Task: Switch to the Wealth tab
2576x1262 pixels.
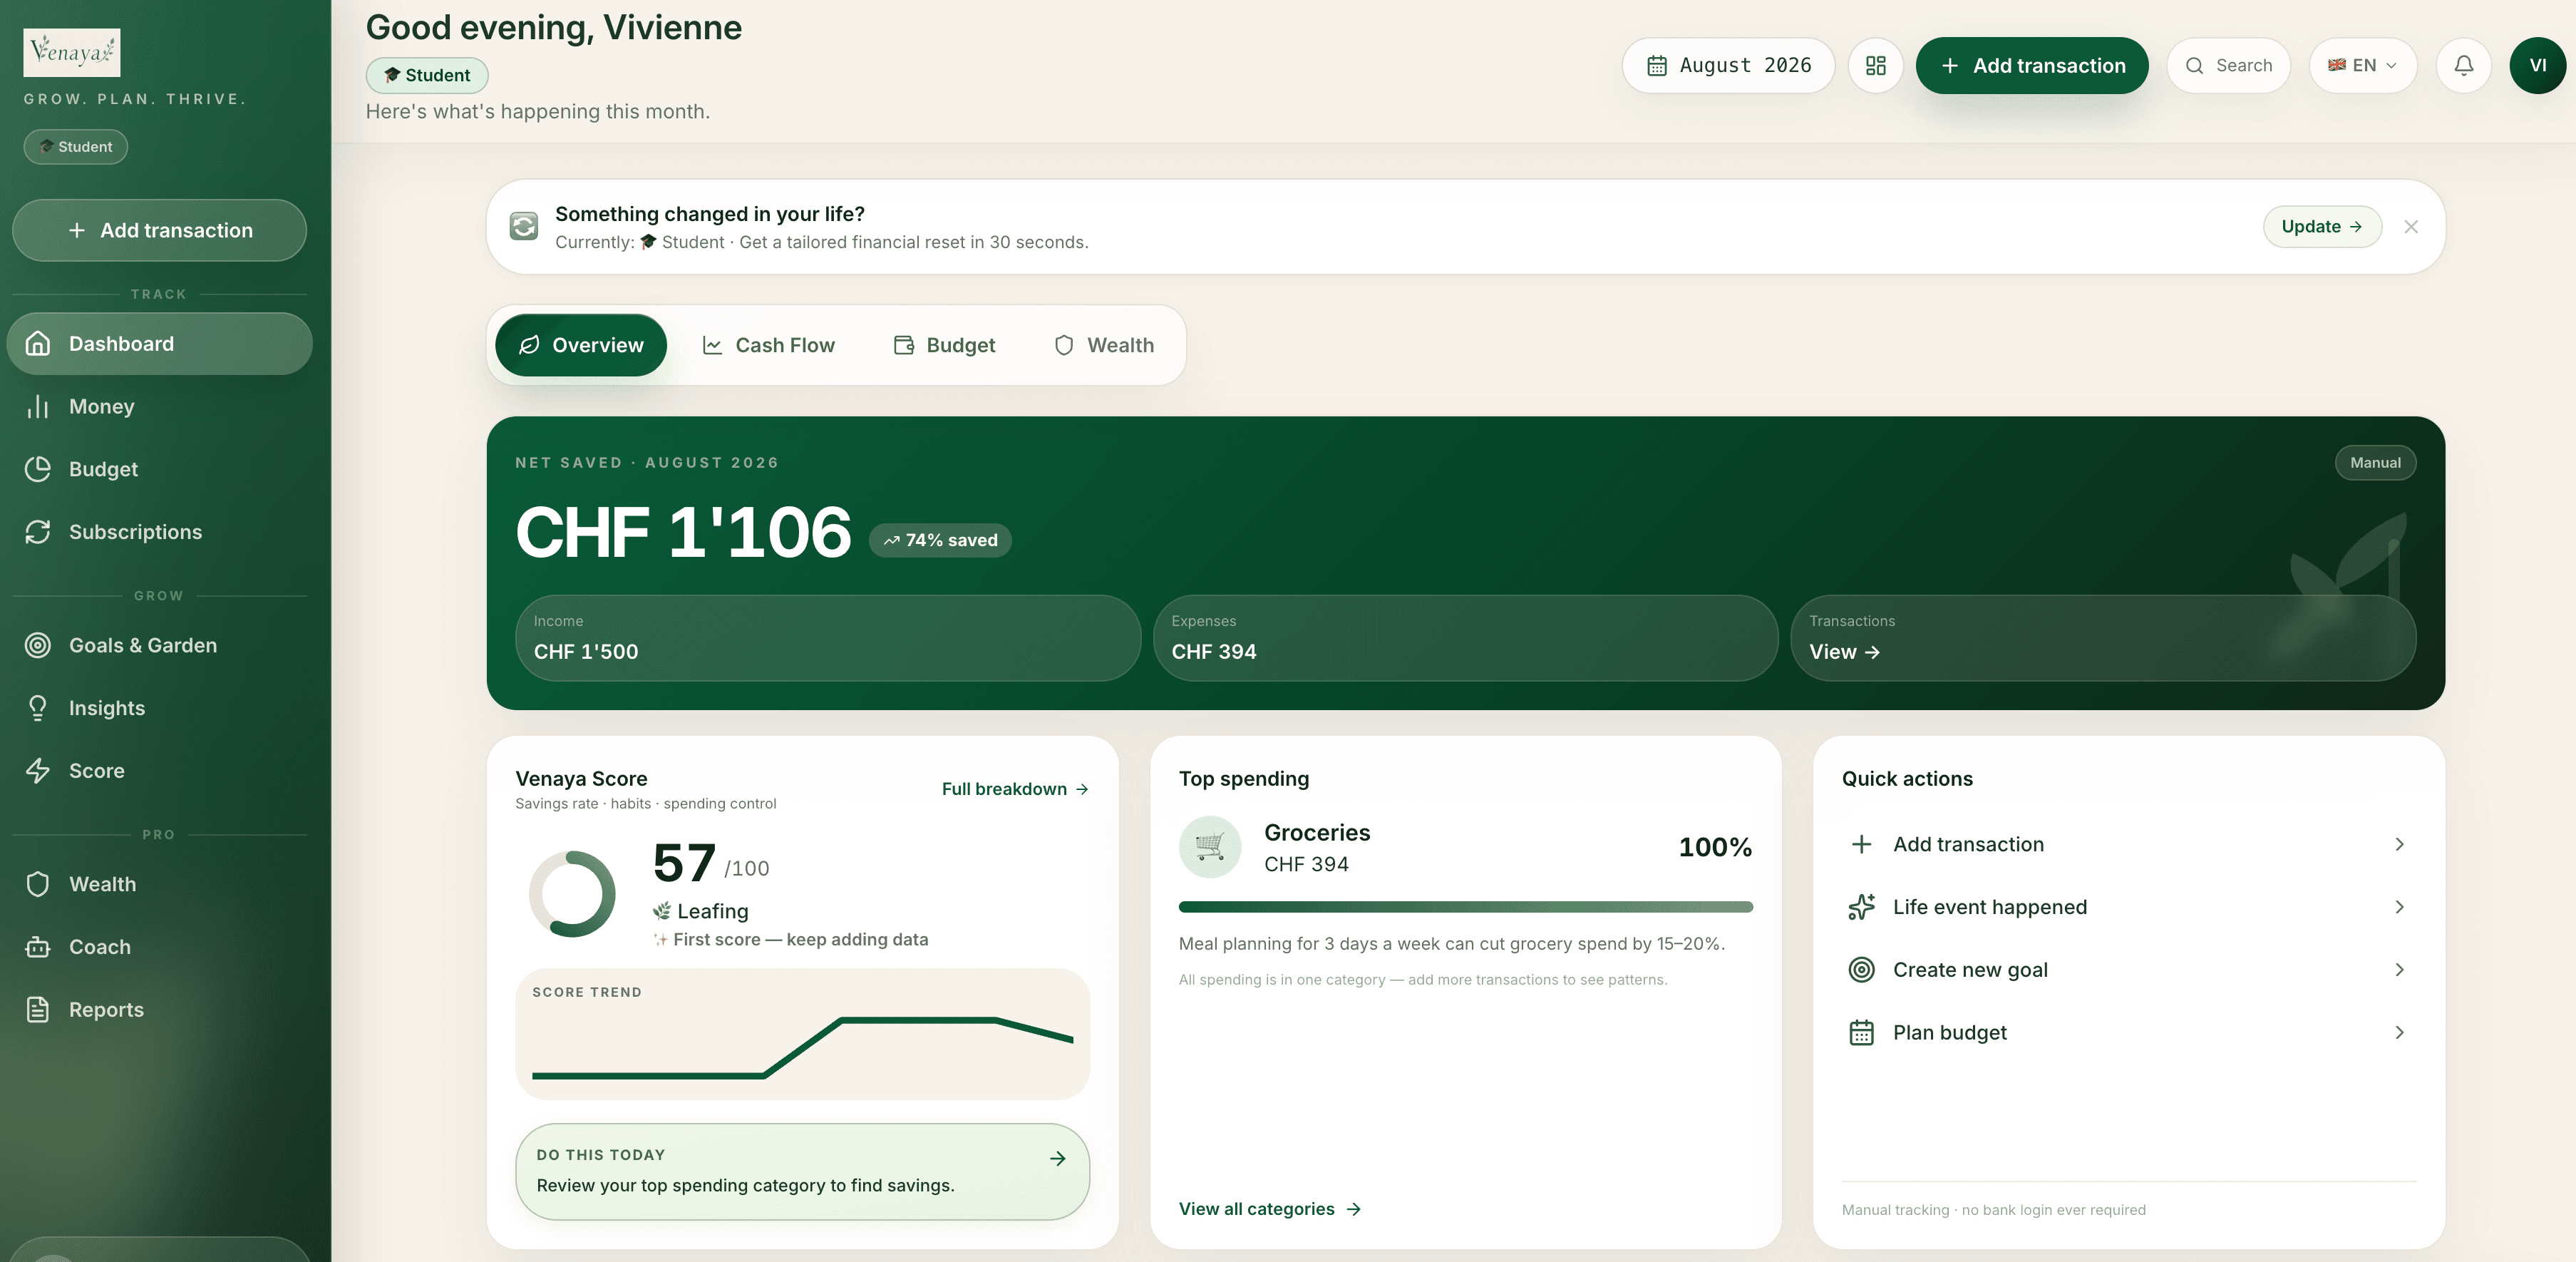Action: tap(1104, 345)
